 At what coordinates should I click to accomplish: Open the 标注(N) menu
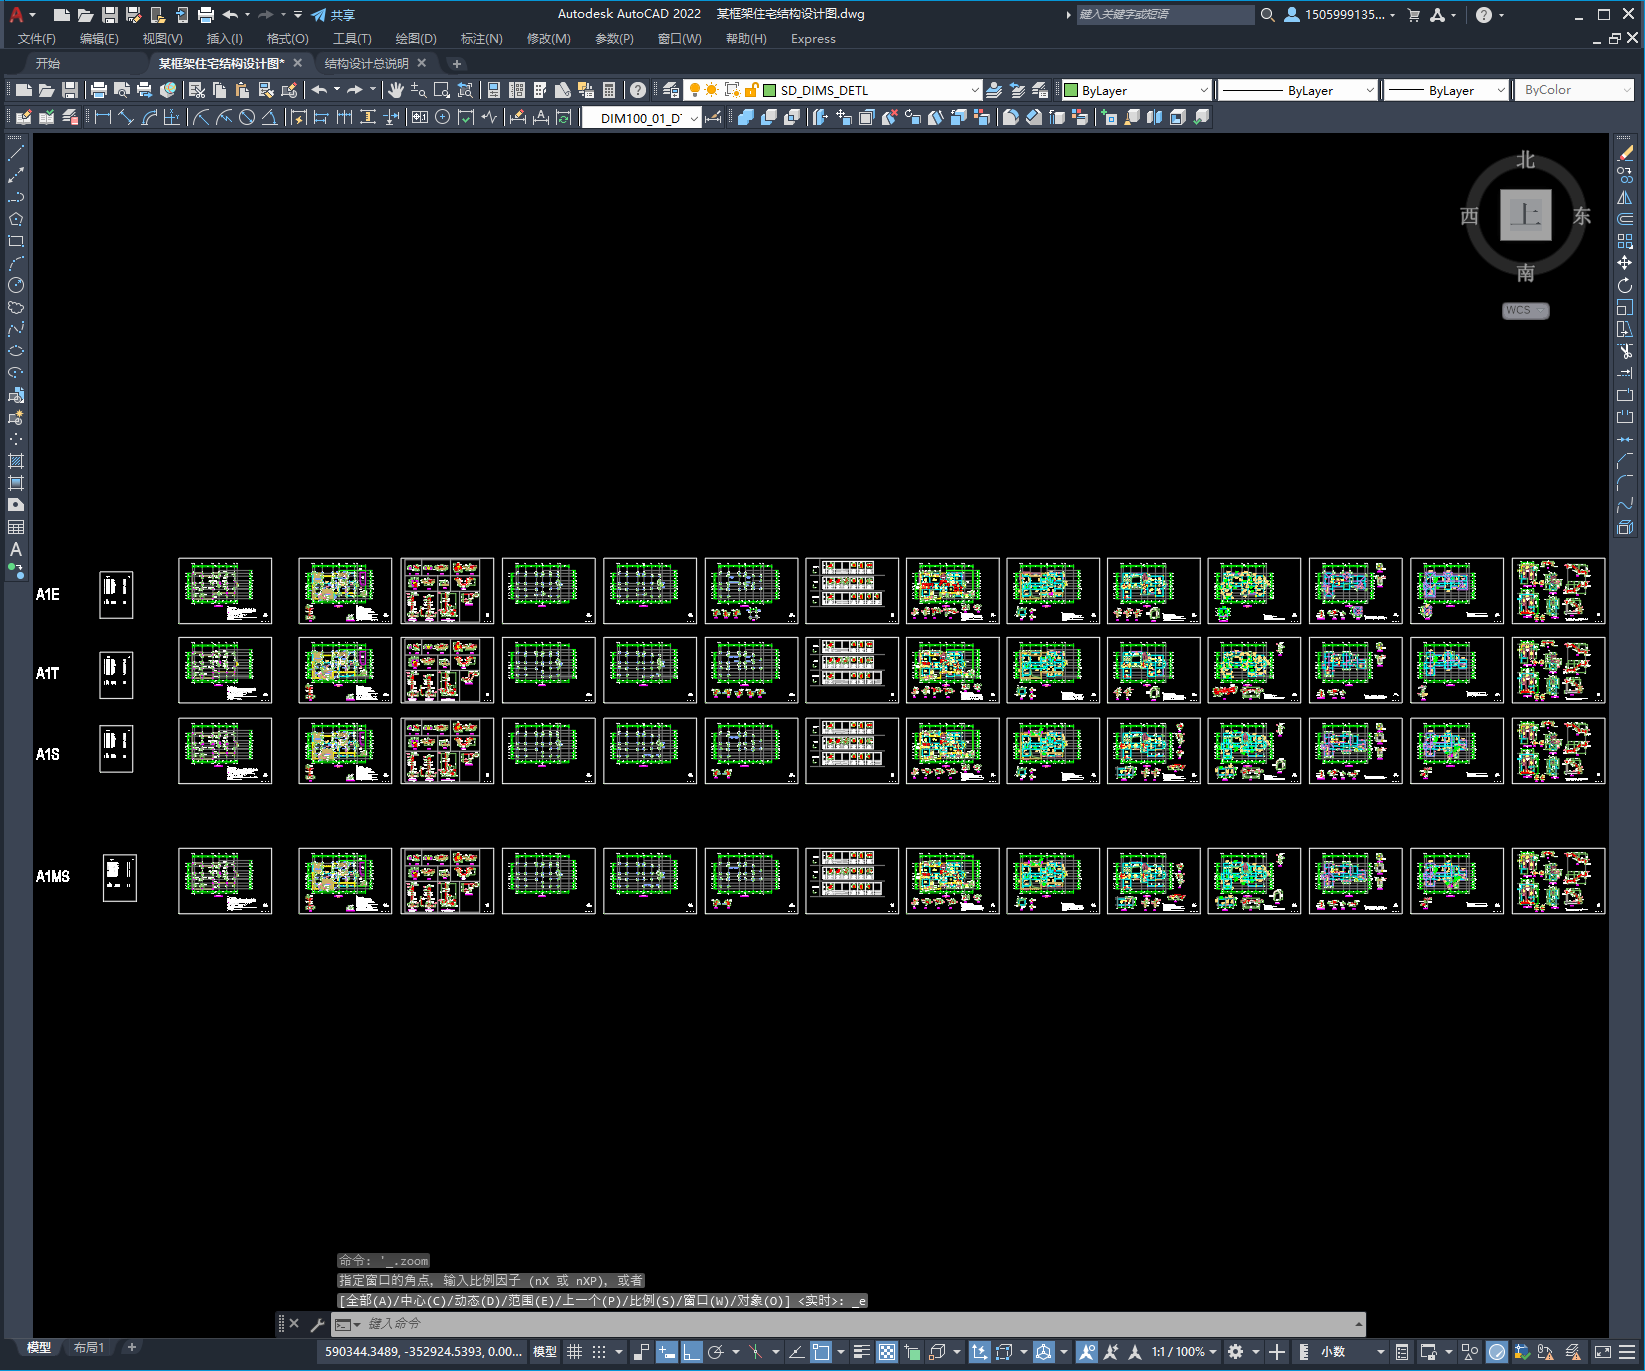(x=481, y=39)
